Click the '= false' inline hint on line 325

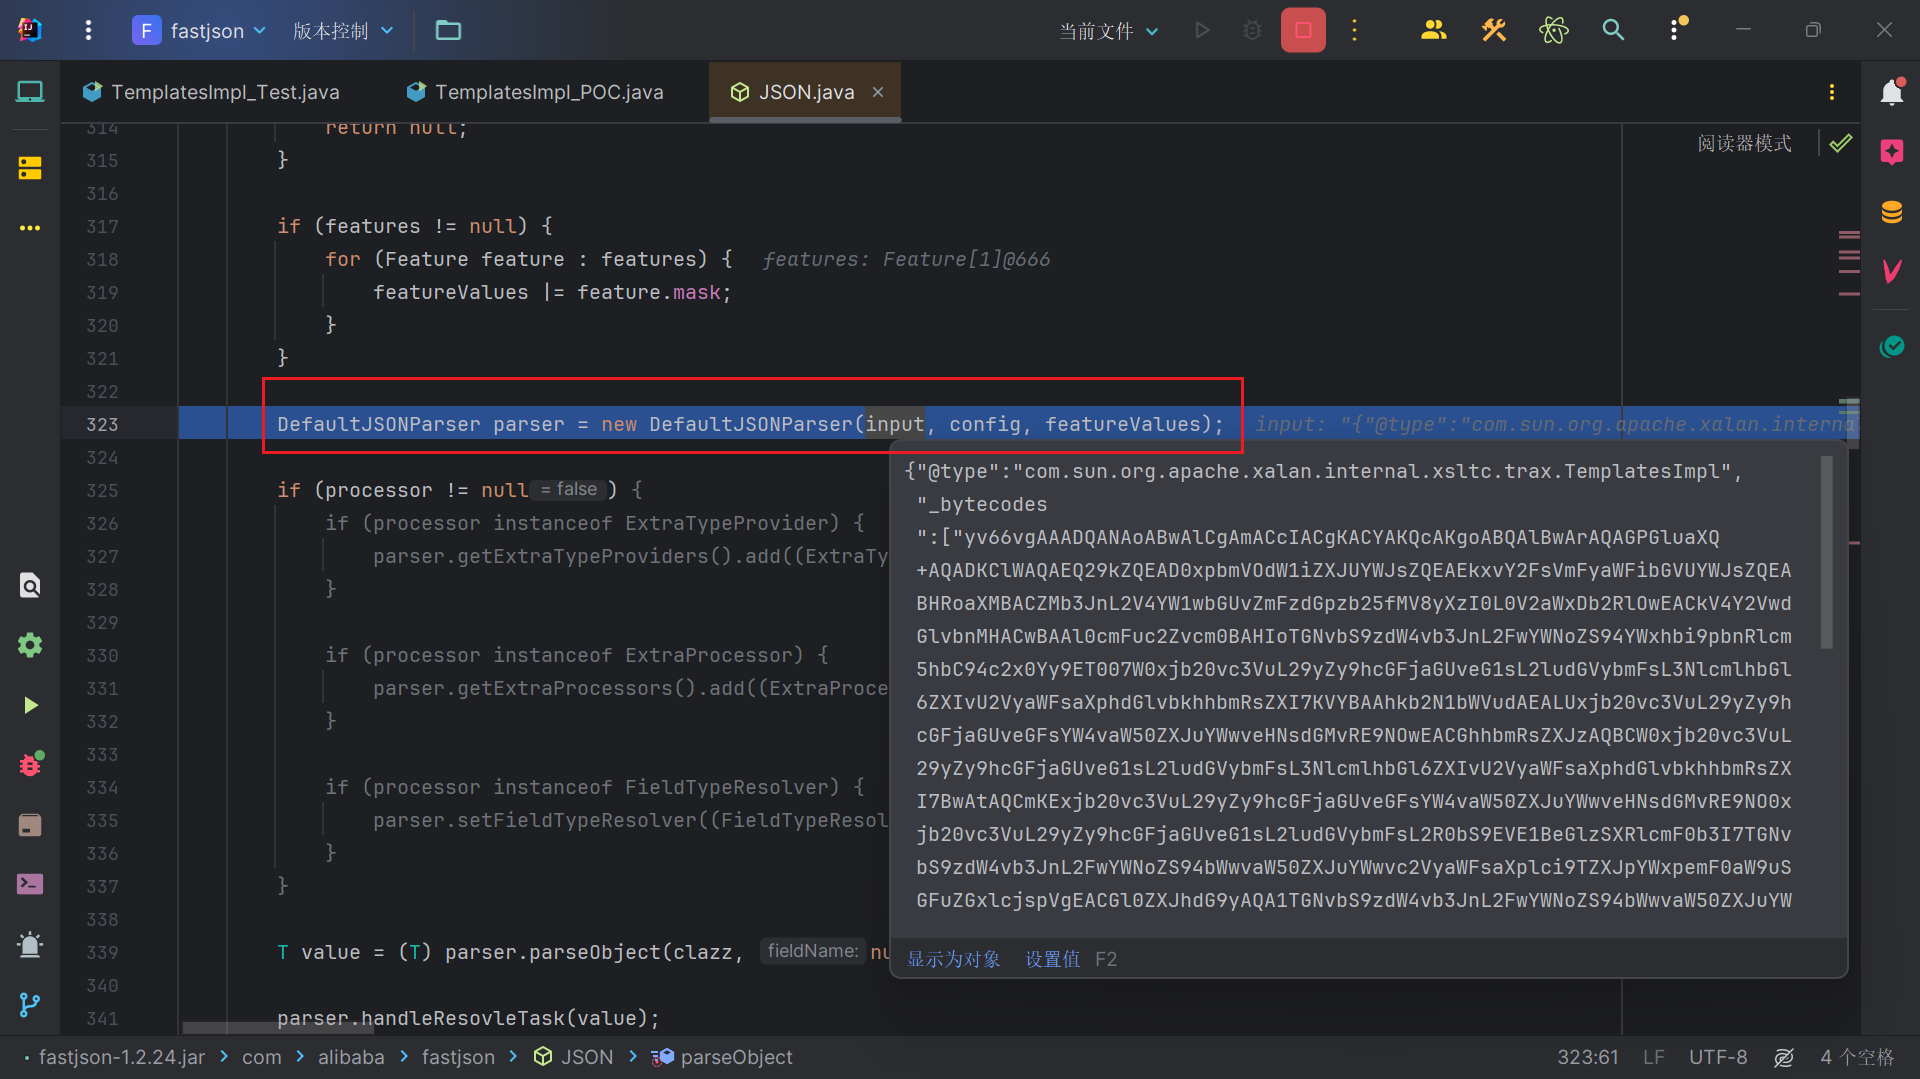click(569, 489)
